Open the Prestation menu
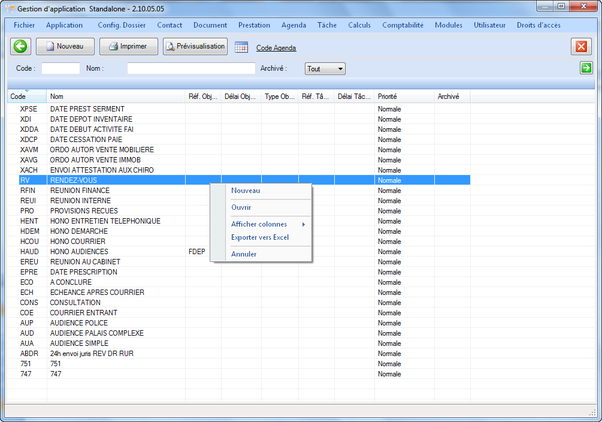The image size is (602, 422). [254, 24]
